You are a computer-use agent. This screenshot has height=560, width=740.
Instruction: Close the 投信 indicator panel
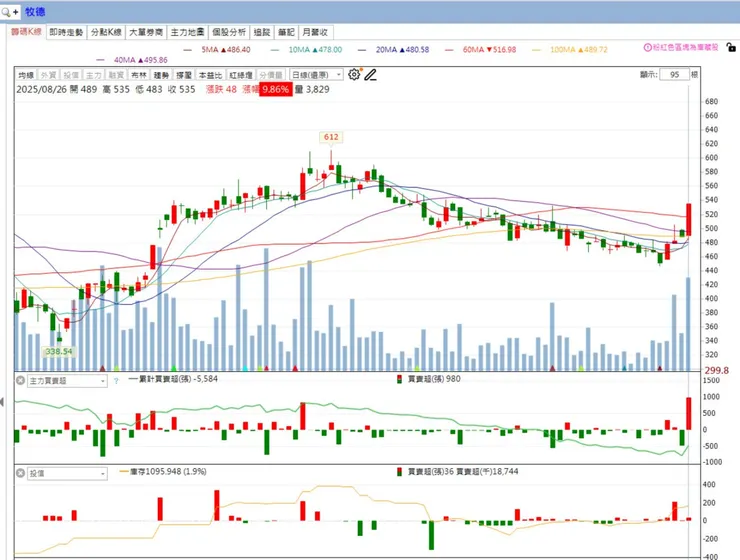click(x=20, y=473)
